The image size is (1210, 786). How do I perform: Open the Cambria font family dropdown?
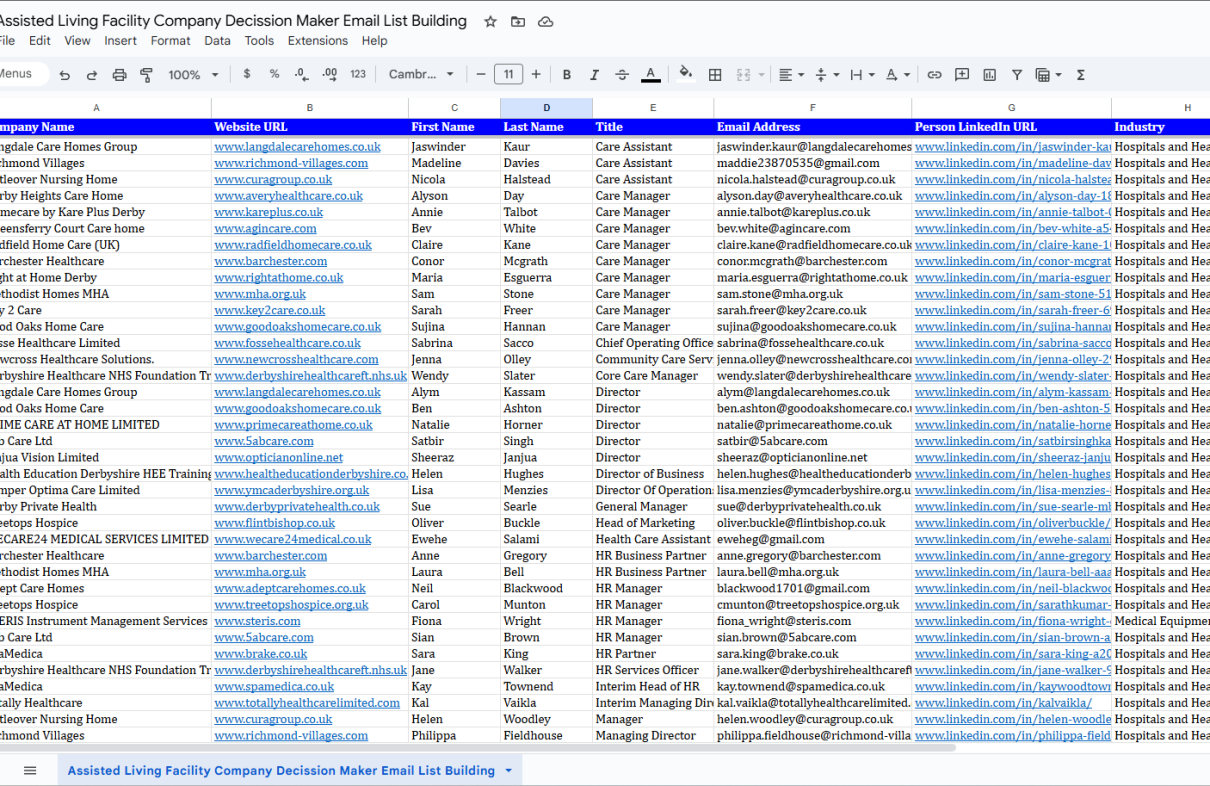tap(421, 75)
